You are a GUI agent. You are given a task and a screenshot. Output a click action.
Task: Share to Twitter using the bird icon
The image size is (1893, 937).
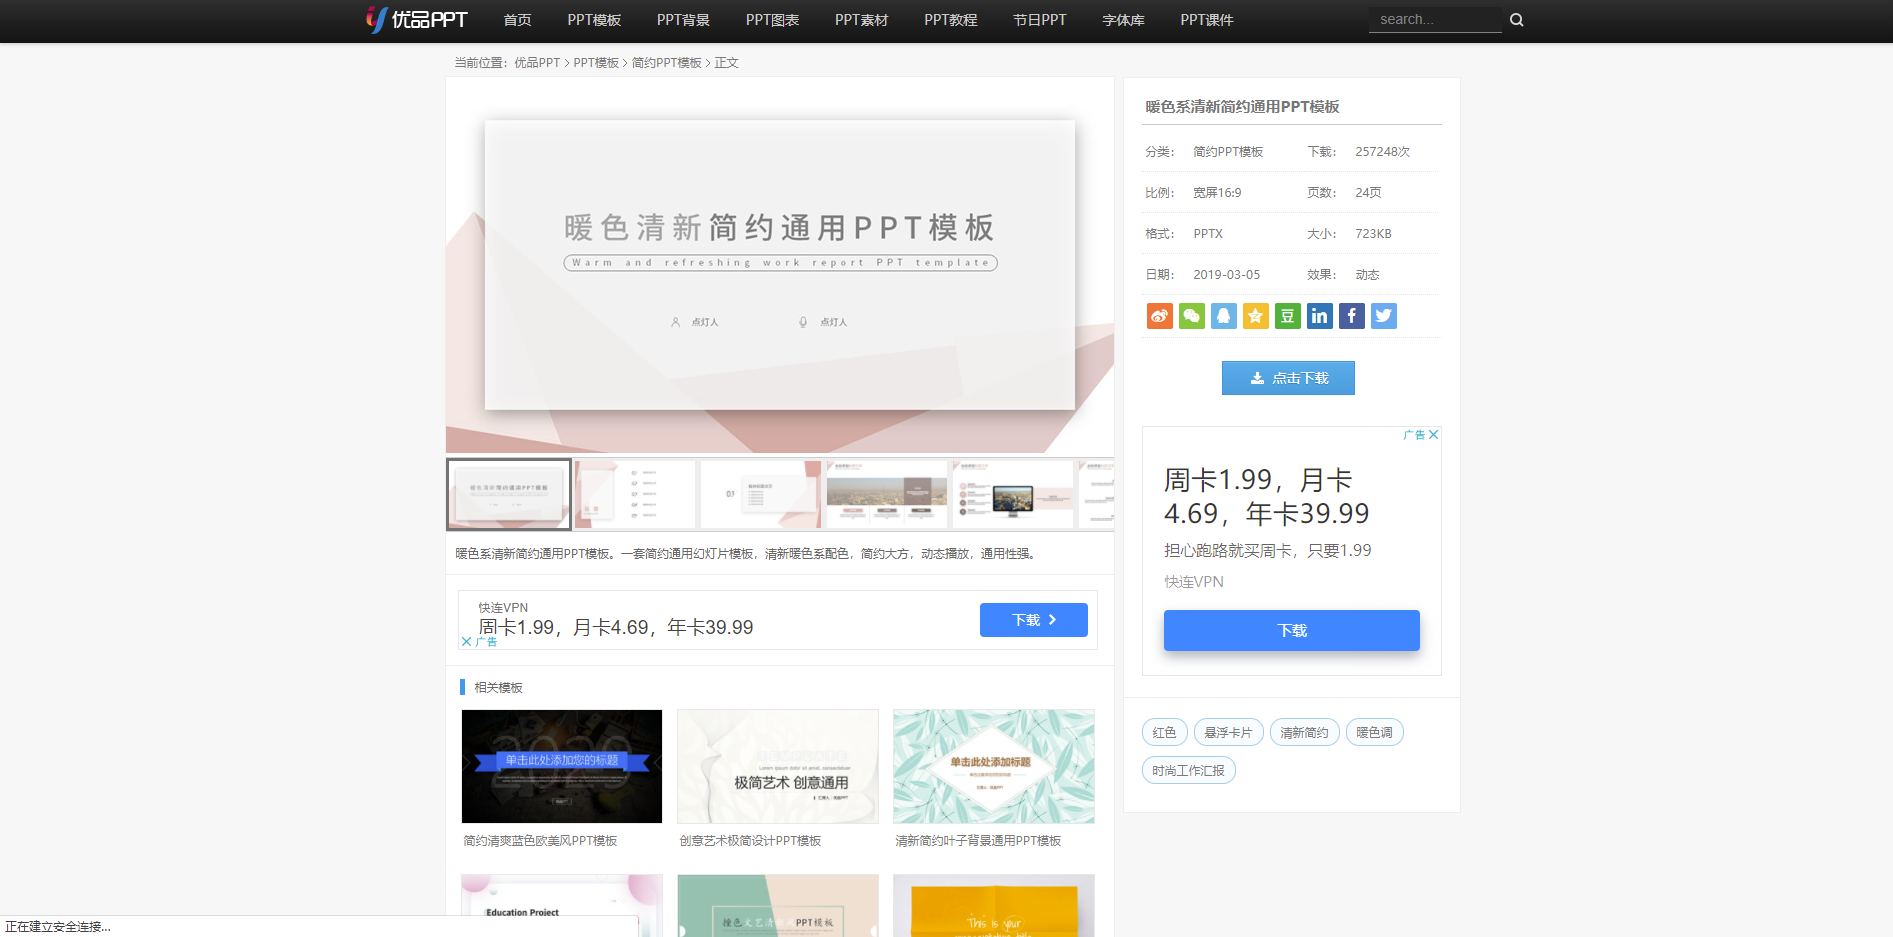[1383, 315]
